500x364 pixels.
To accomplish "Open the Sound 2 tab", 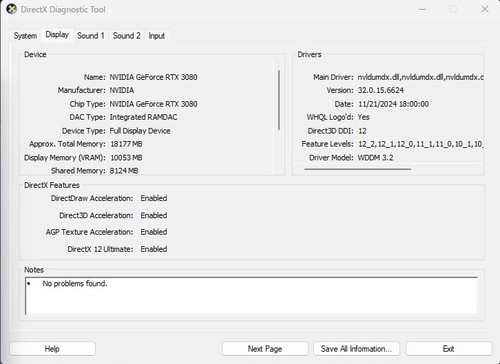I will pyautogui.click(x=127, y=36).
